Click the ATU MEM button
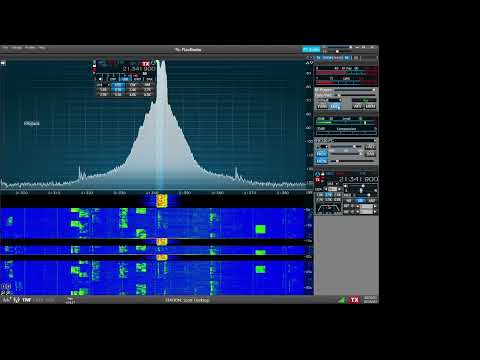Viewport: 480px width, 360px height. pyautogui.click(x=370, y=106)
